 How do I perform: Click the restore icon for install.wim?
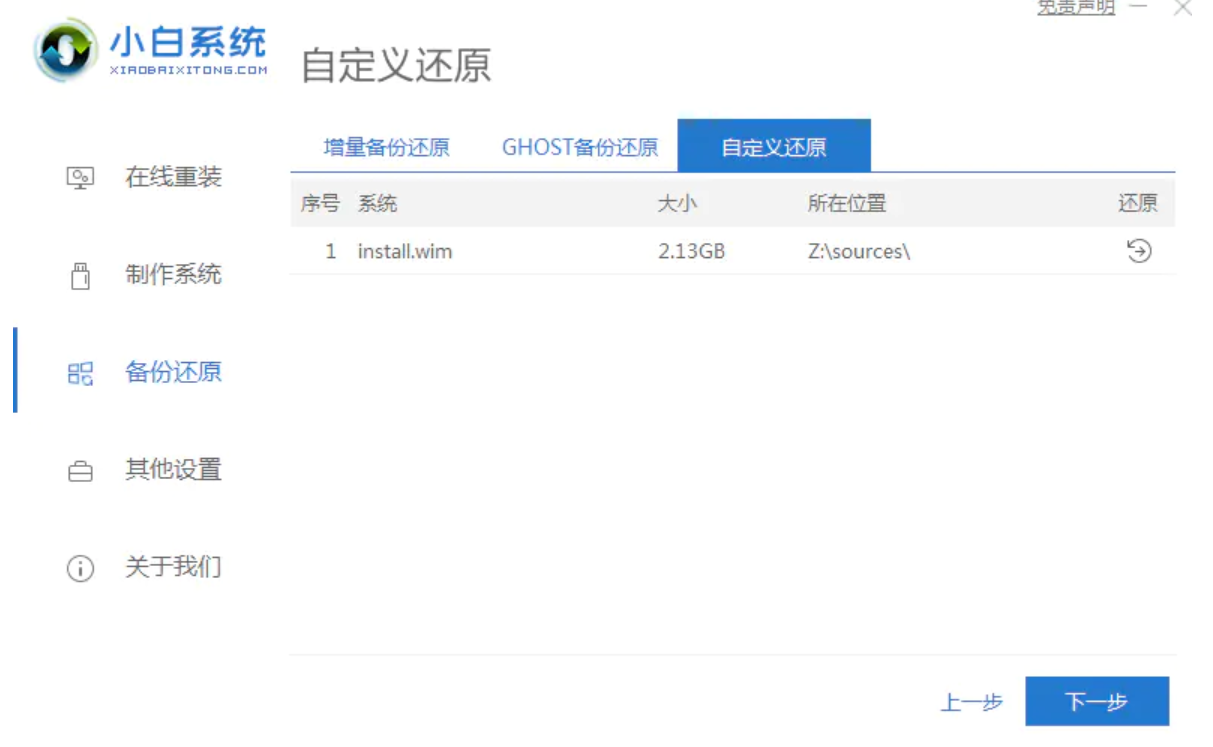(x=1138, y=251)
